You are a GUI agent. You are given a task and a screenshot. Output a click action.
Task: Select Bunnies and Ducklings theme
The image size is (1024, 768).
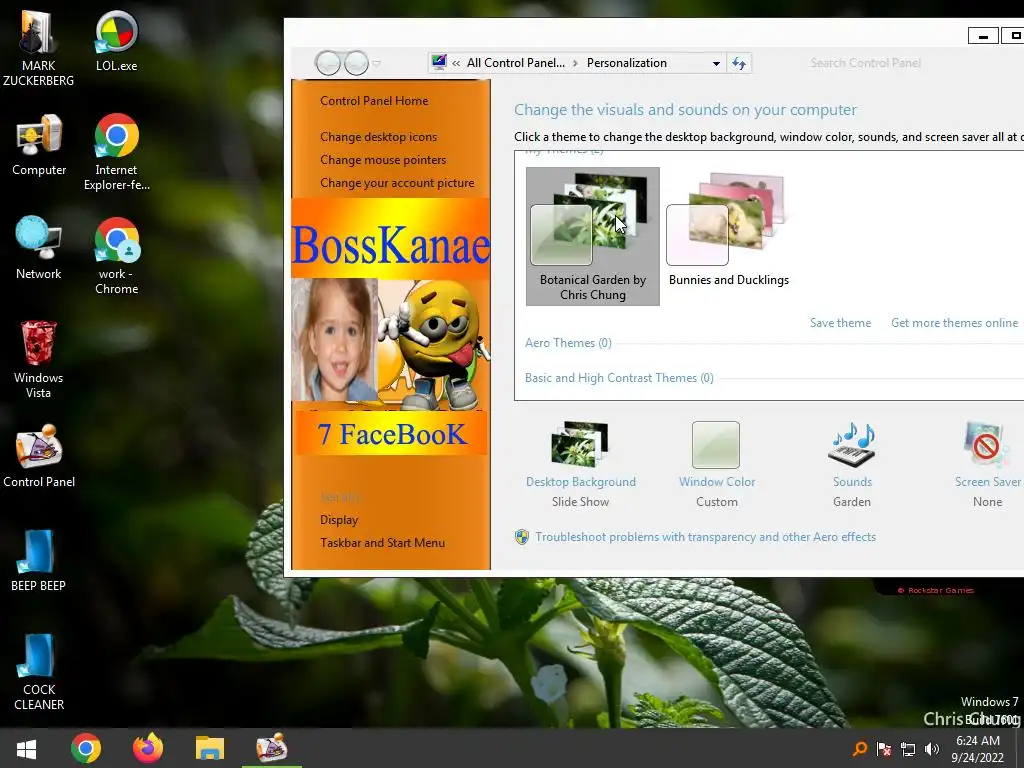728,230
